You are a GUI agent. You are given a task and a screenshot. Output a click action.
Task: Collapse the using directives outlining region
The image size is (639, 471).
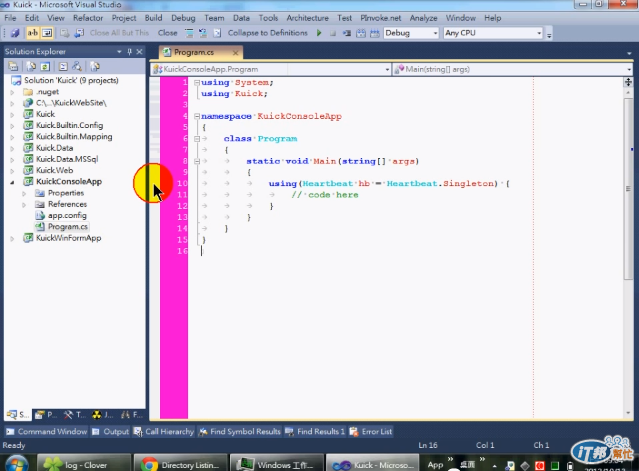coord(196,82)
